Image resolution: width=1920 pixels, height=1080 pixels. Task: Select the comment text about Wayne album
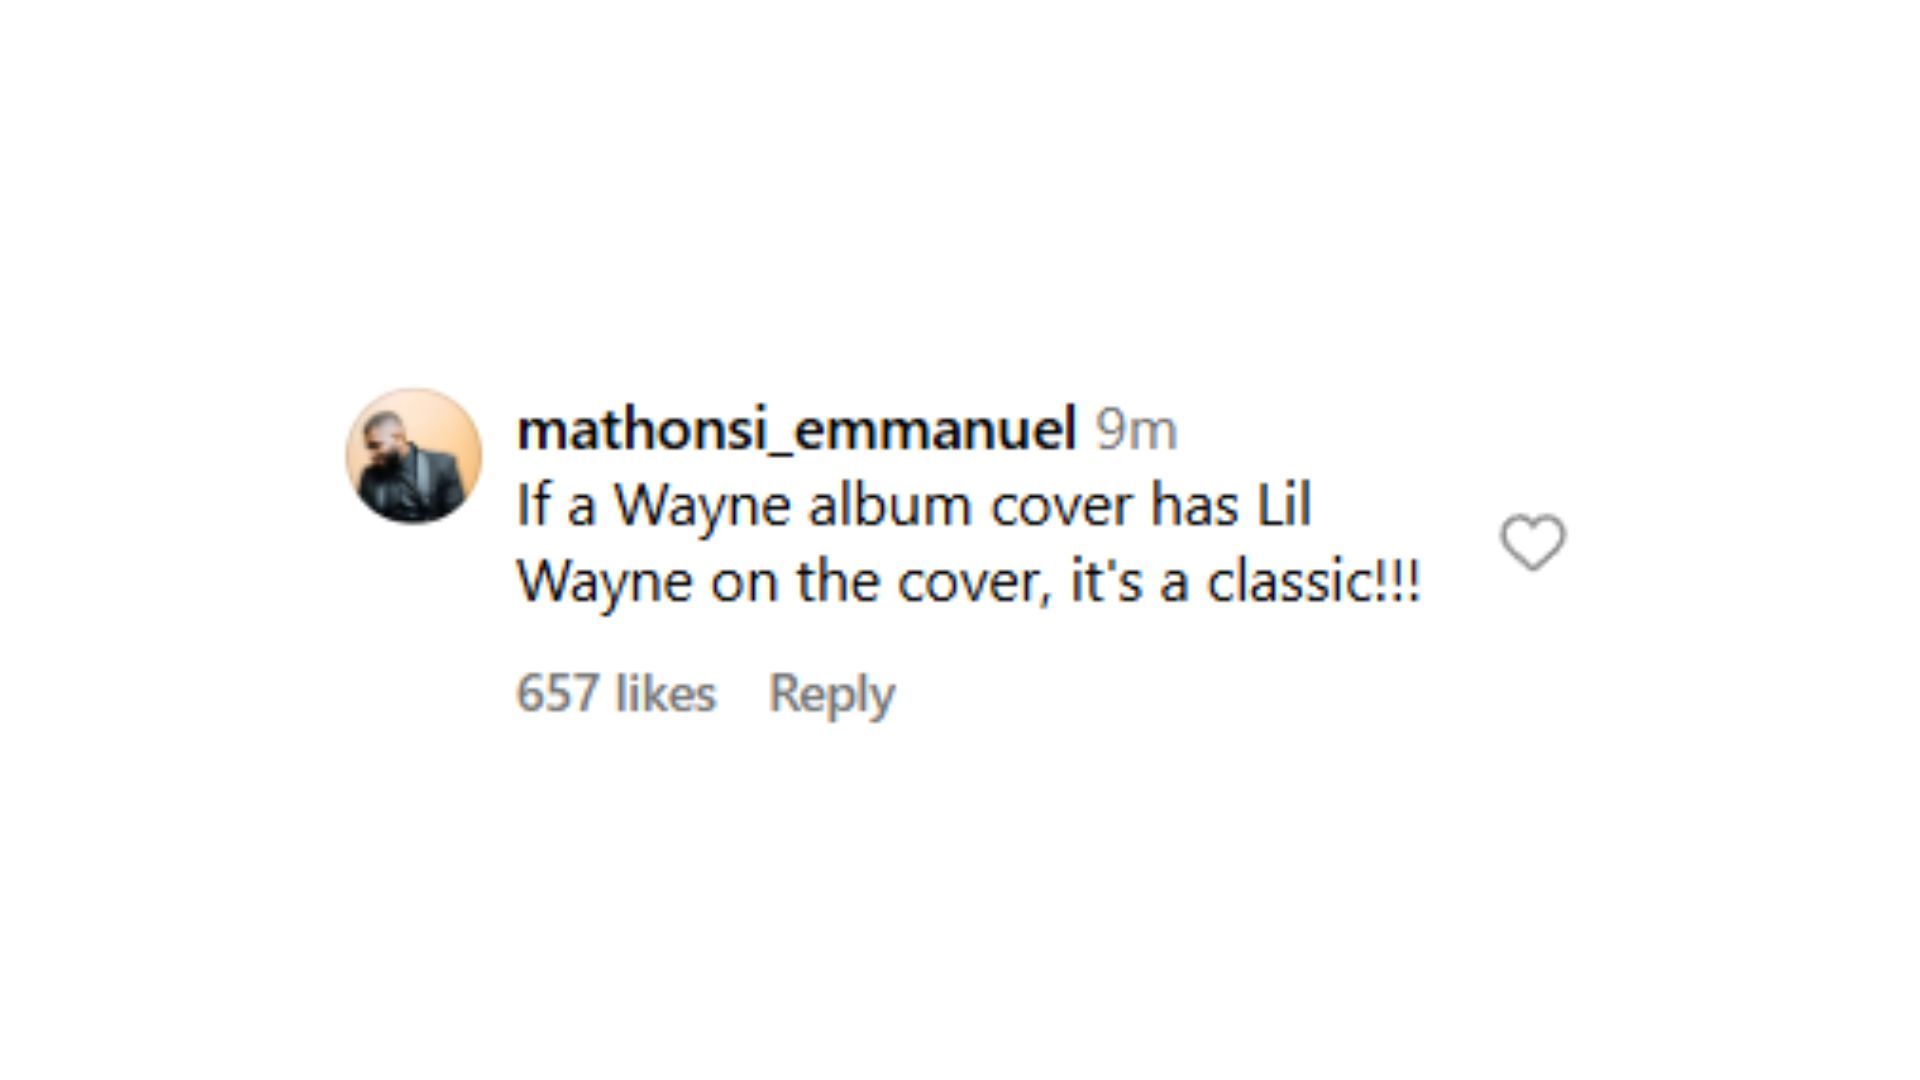(x=968, y=543)
